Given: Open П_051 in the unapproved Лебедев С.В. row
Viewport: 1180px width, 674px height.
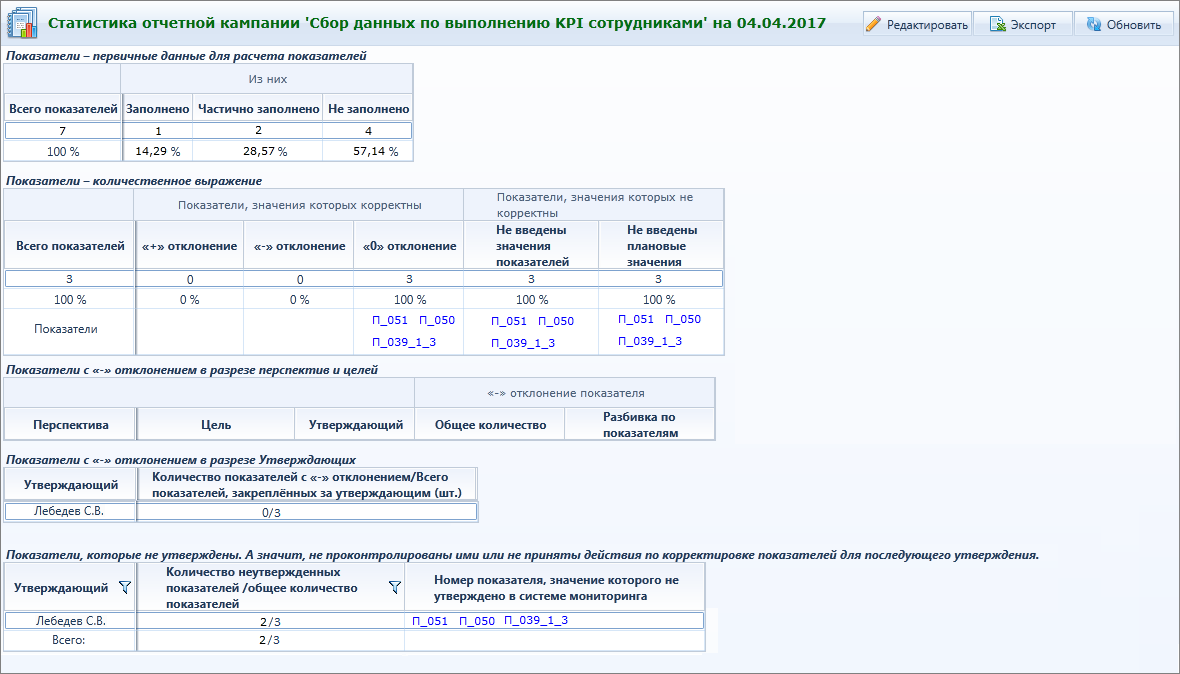Looking at the screenshot, I should pos(430,621).
